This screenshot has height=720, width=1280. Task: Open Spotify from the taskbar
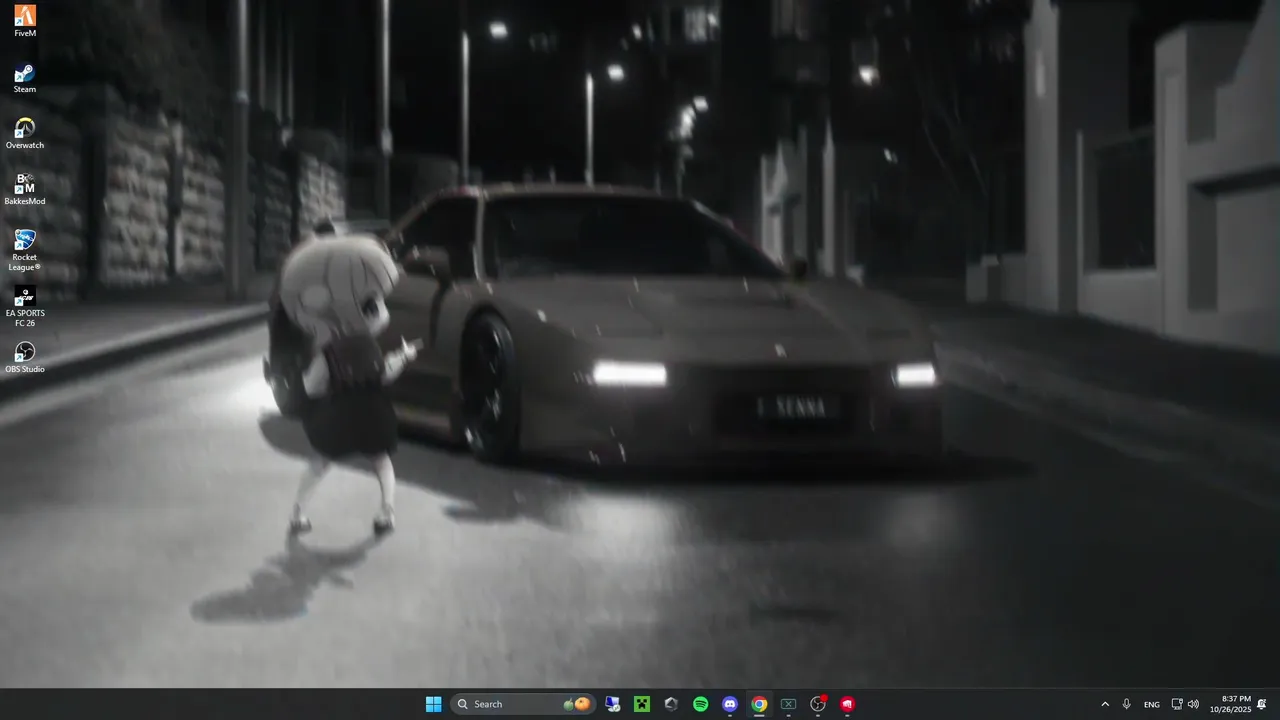point(701,704)
